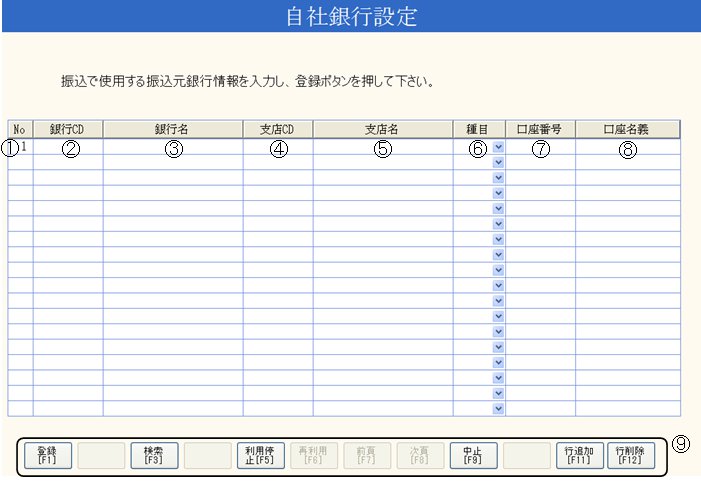The width and height of the screenshot is (701, 481).
Task: Open the 種目 dropdown in the last row
Action: 498,408
